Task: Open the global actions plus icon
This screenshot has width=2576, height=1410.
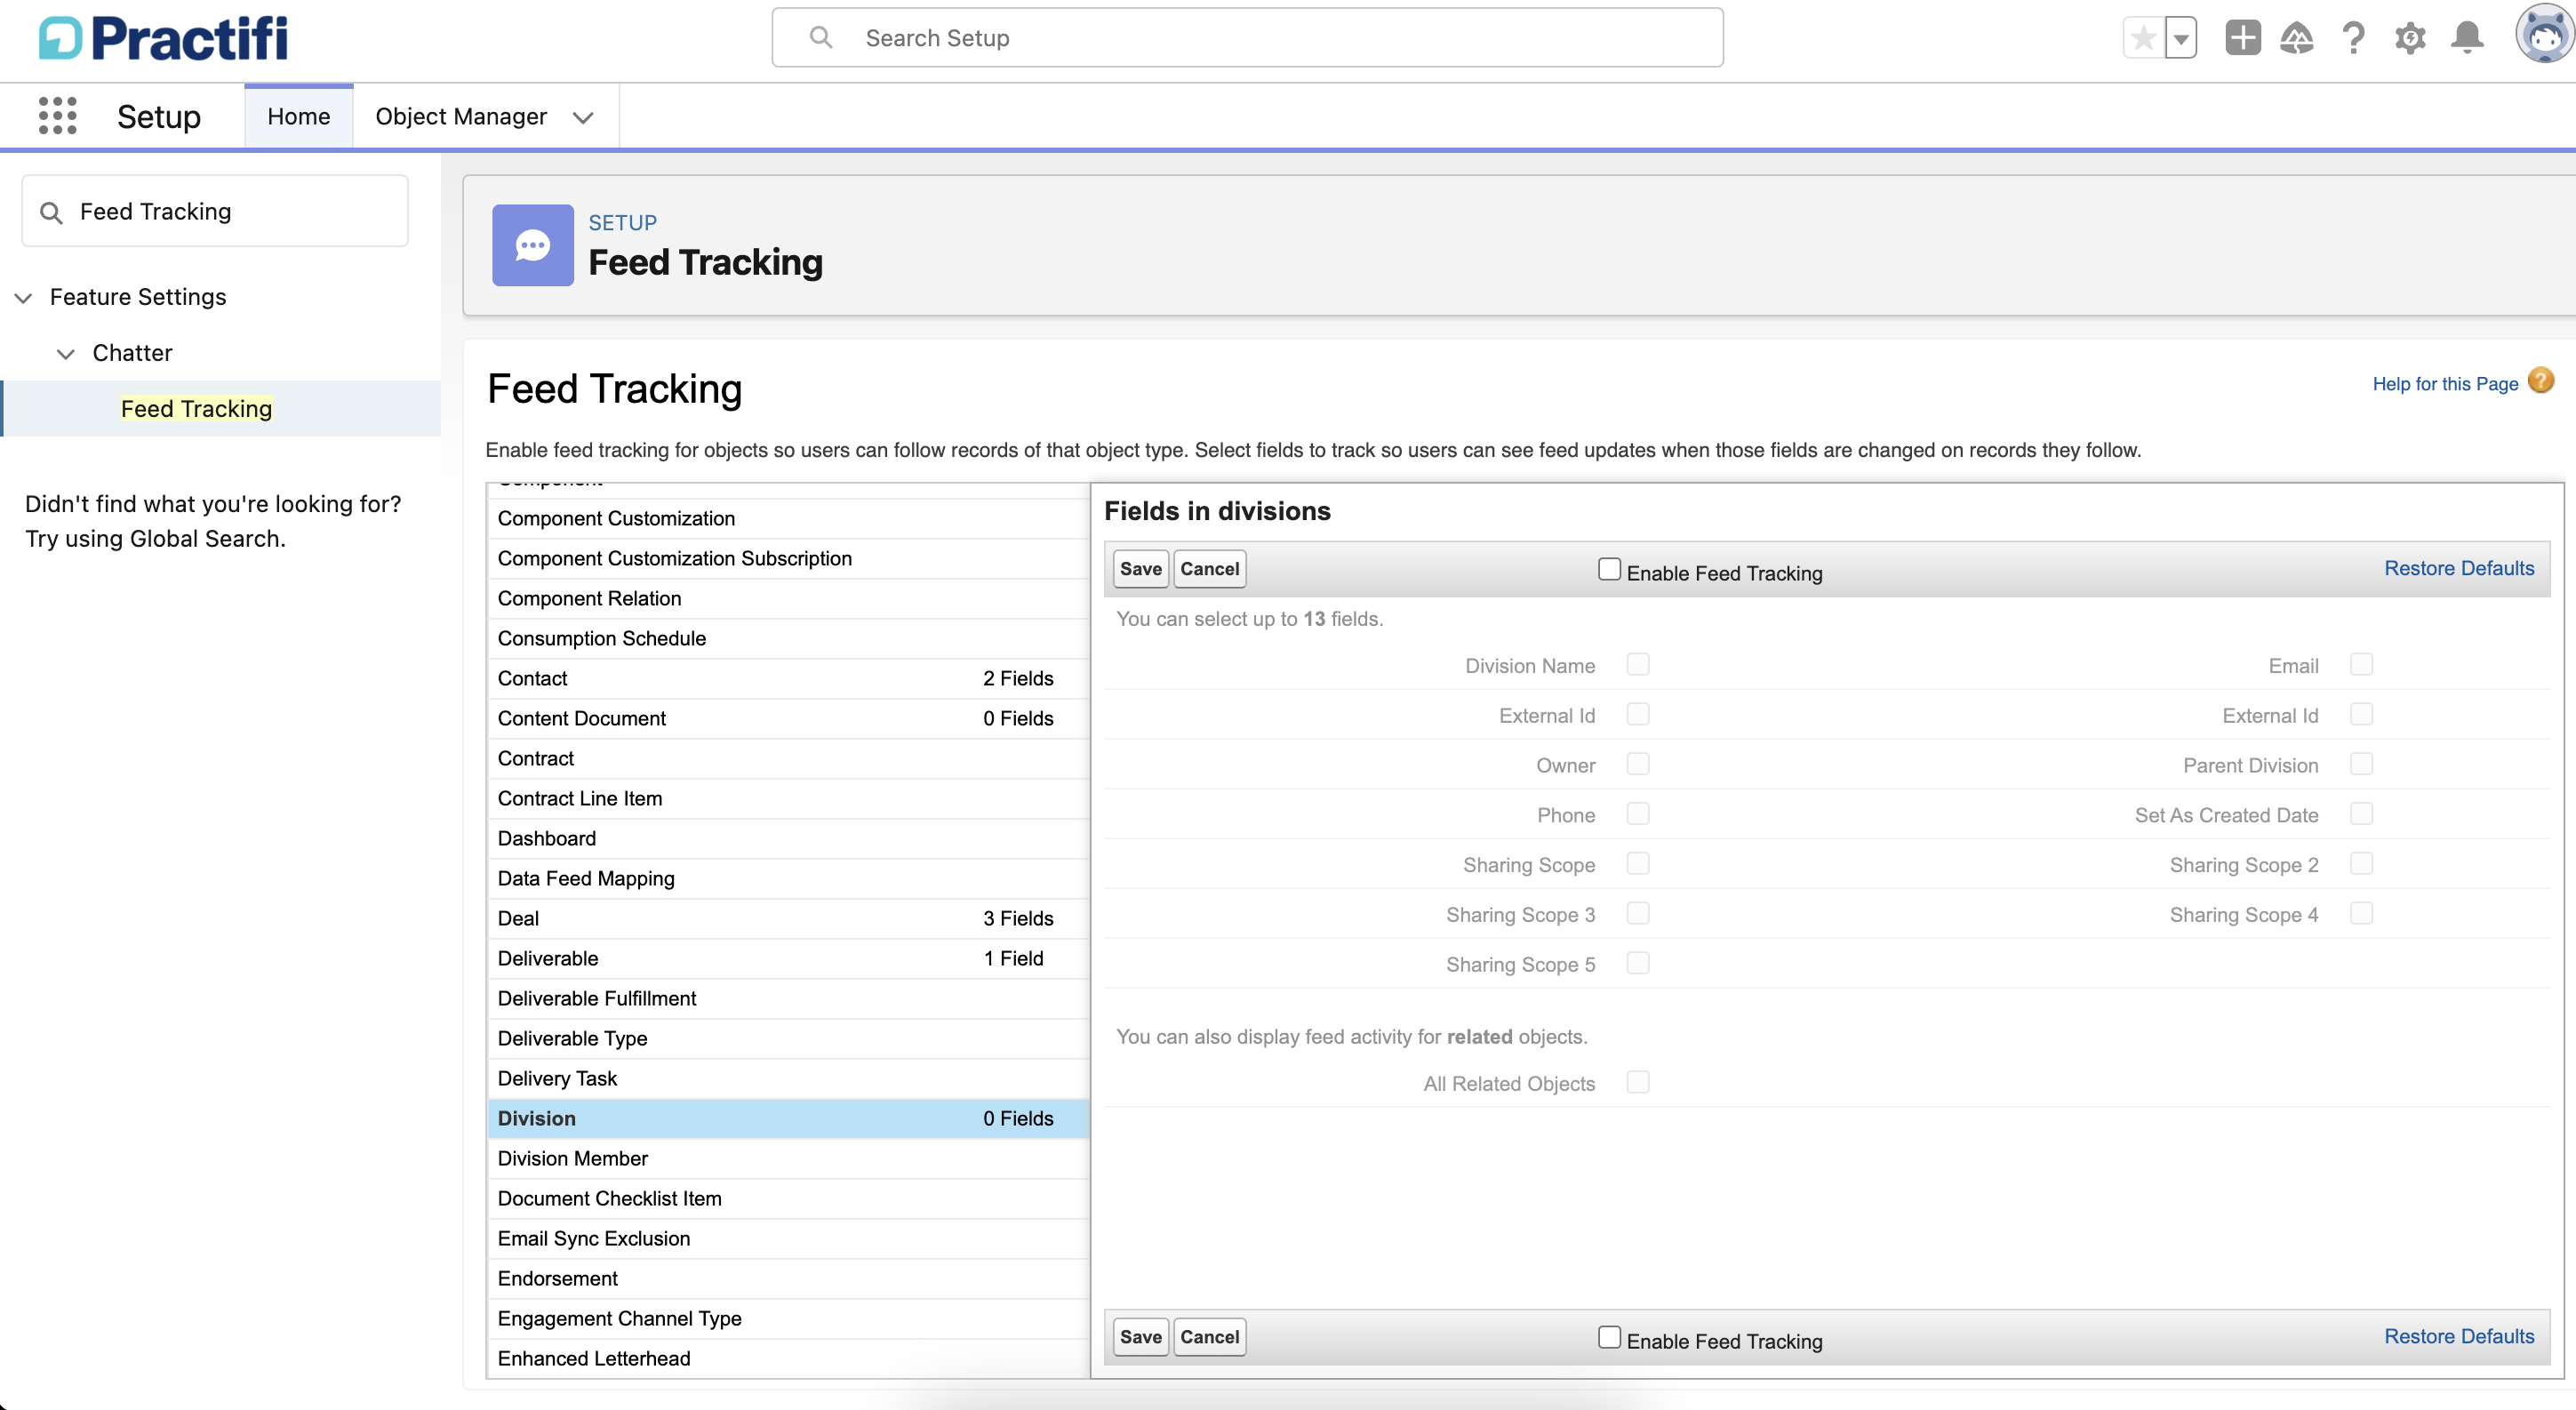Action: tap(2242, 38)
